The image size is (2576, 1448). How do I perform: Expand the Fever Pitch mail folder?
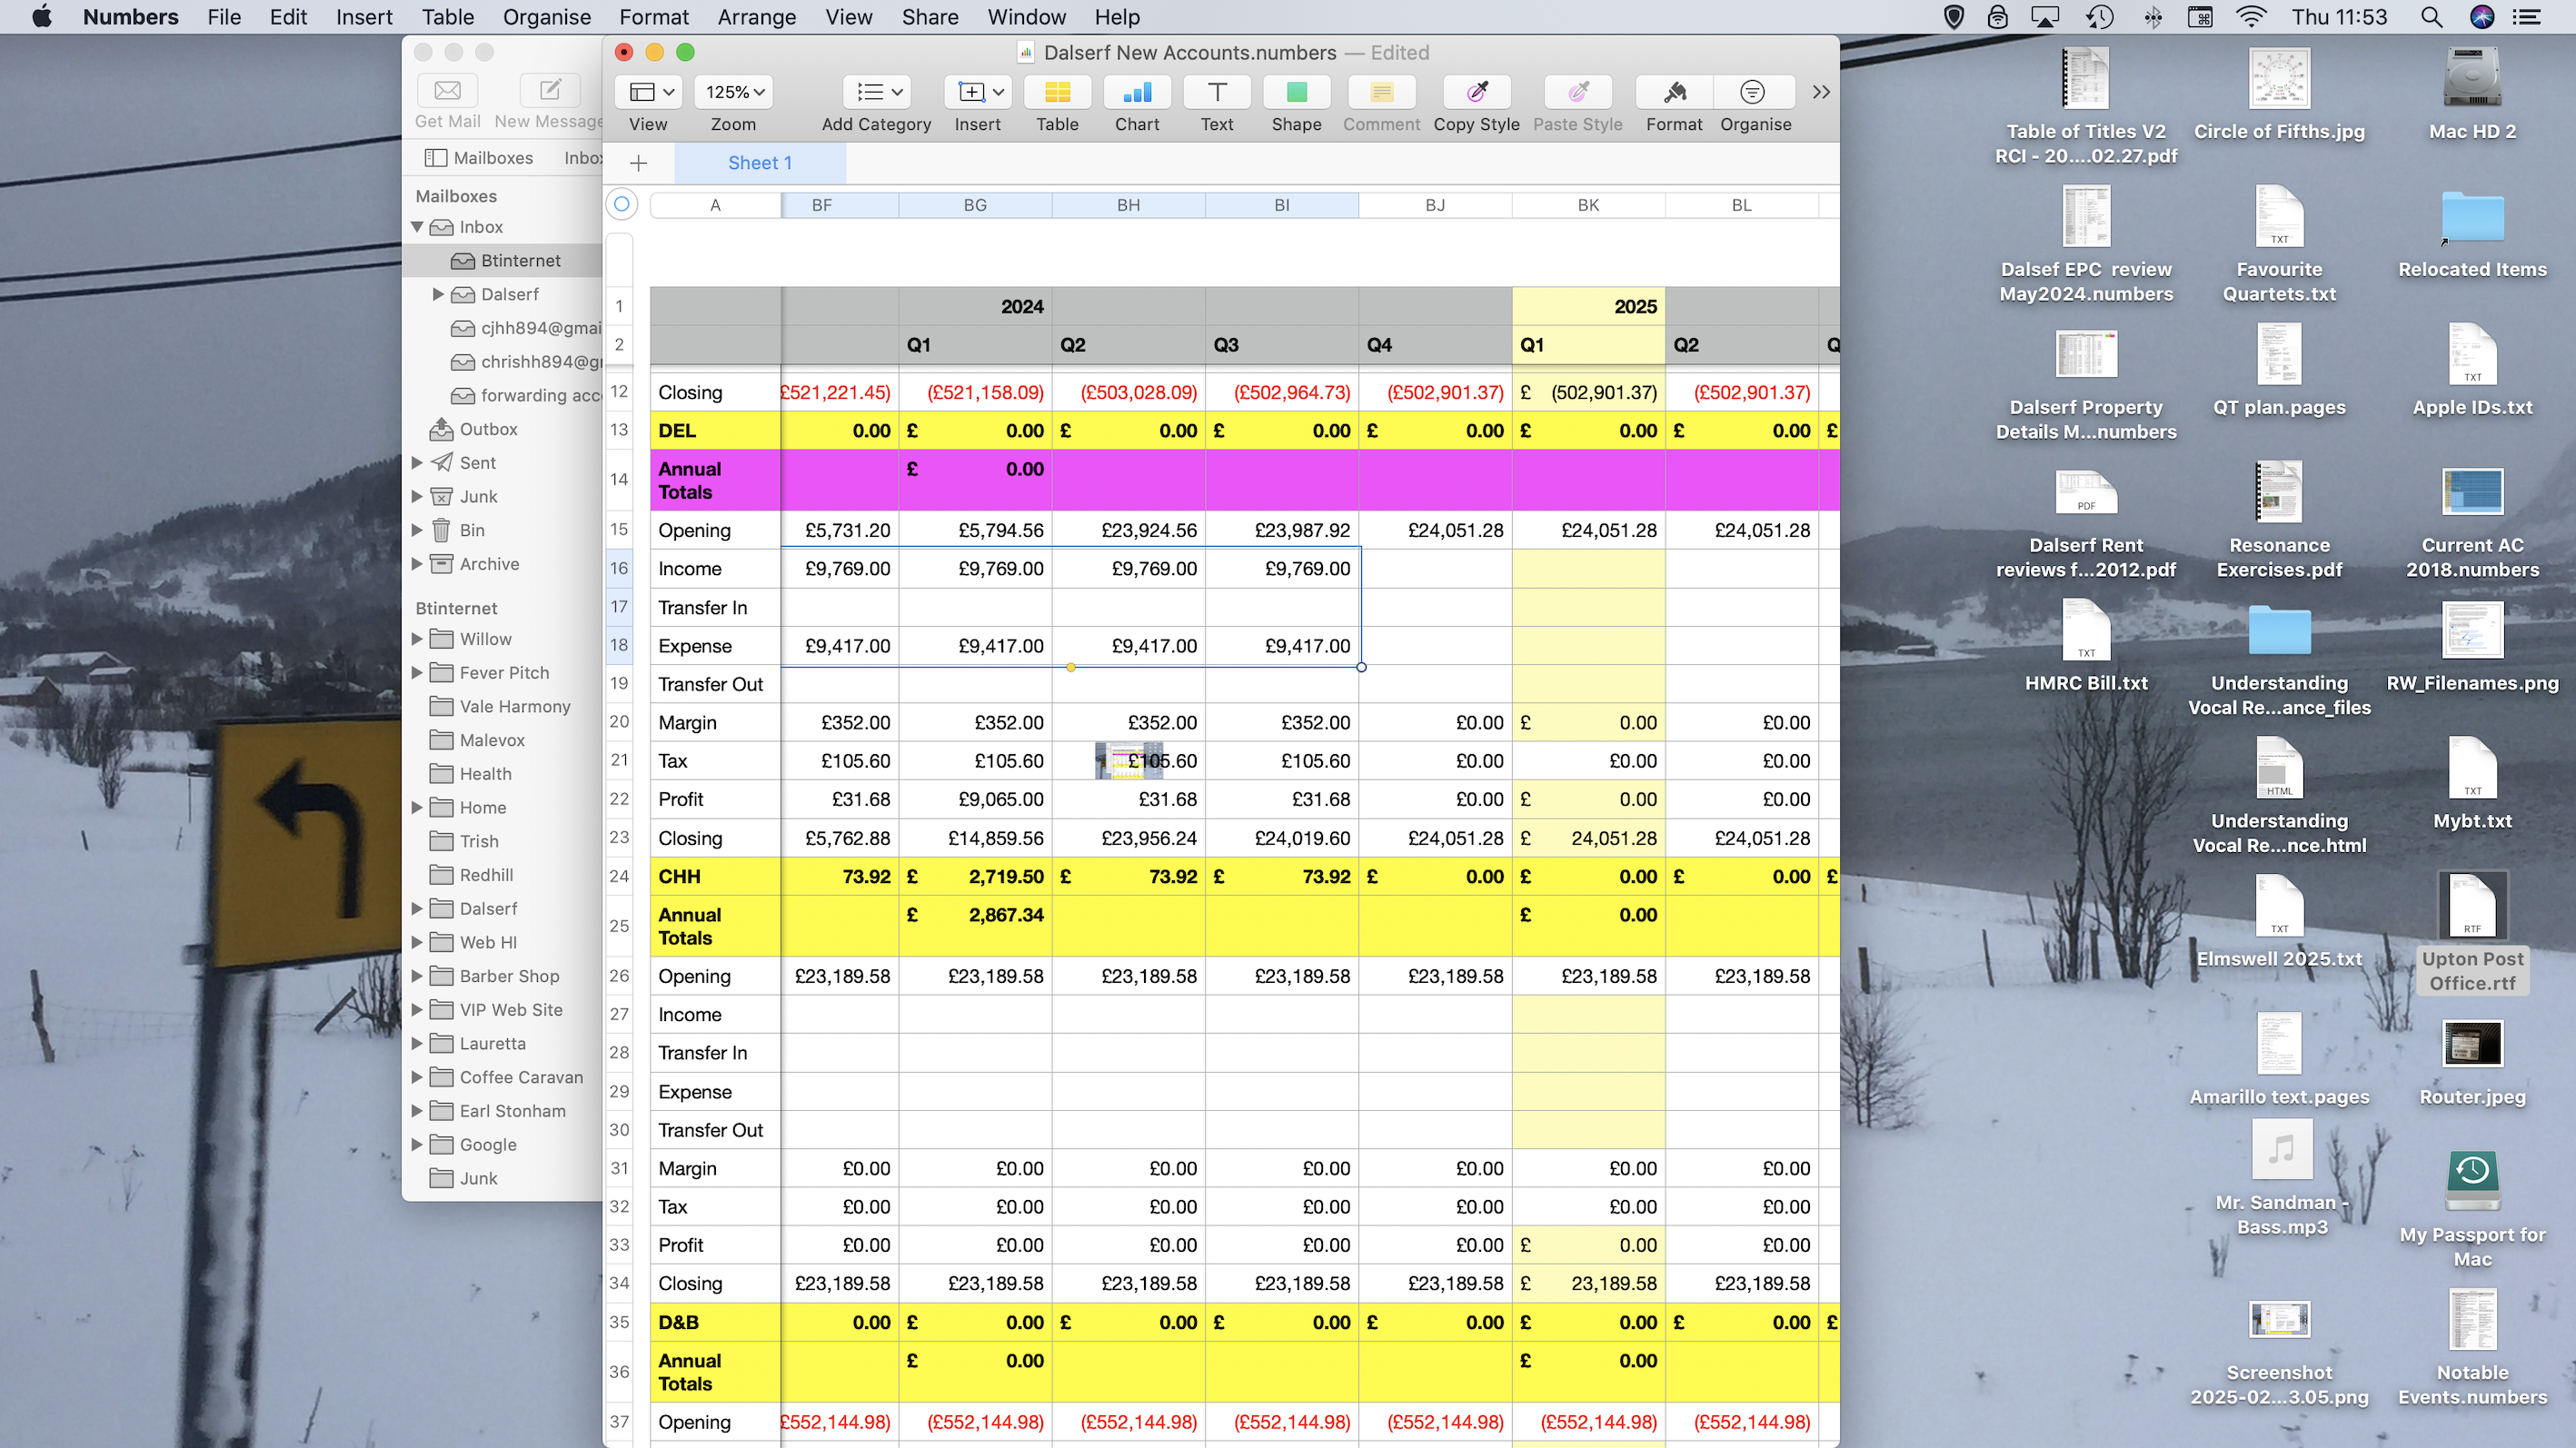417,673
